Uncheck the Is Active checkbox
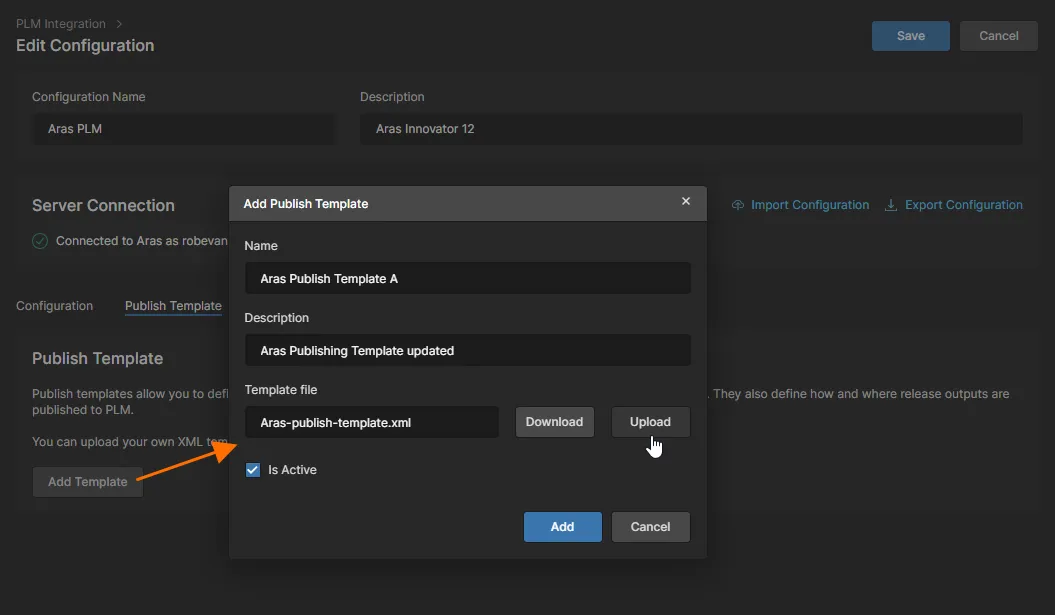 tap(253, 470)
